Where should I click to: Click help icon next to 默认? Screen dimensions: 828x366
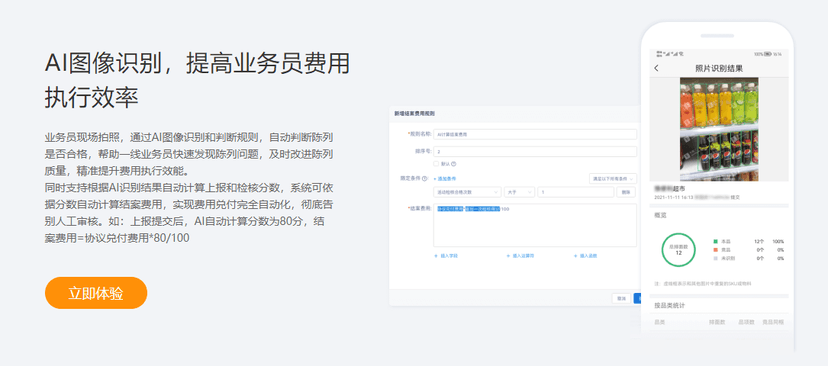coord(453,164)
